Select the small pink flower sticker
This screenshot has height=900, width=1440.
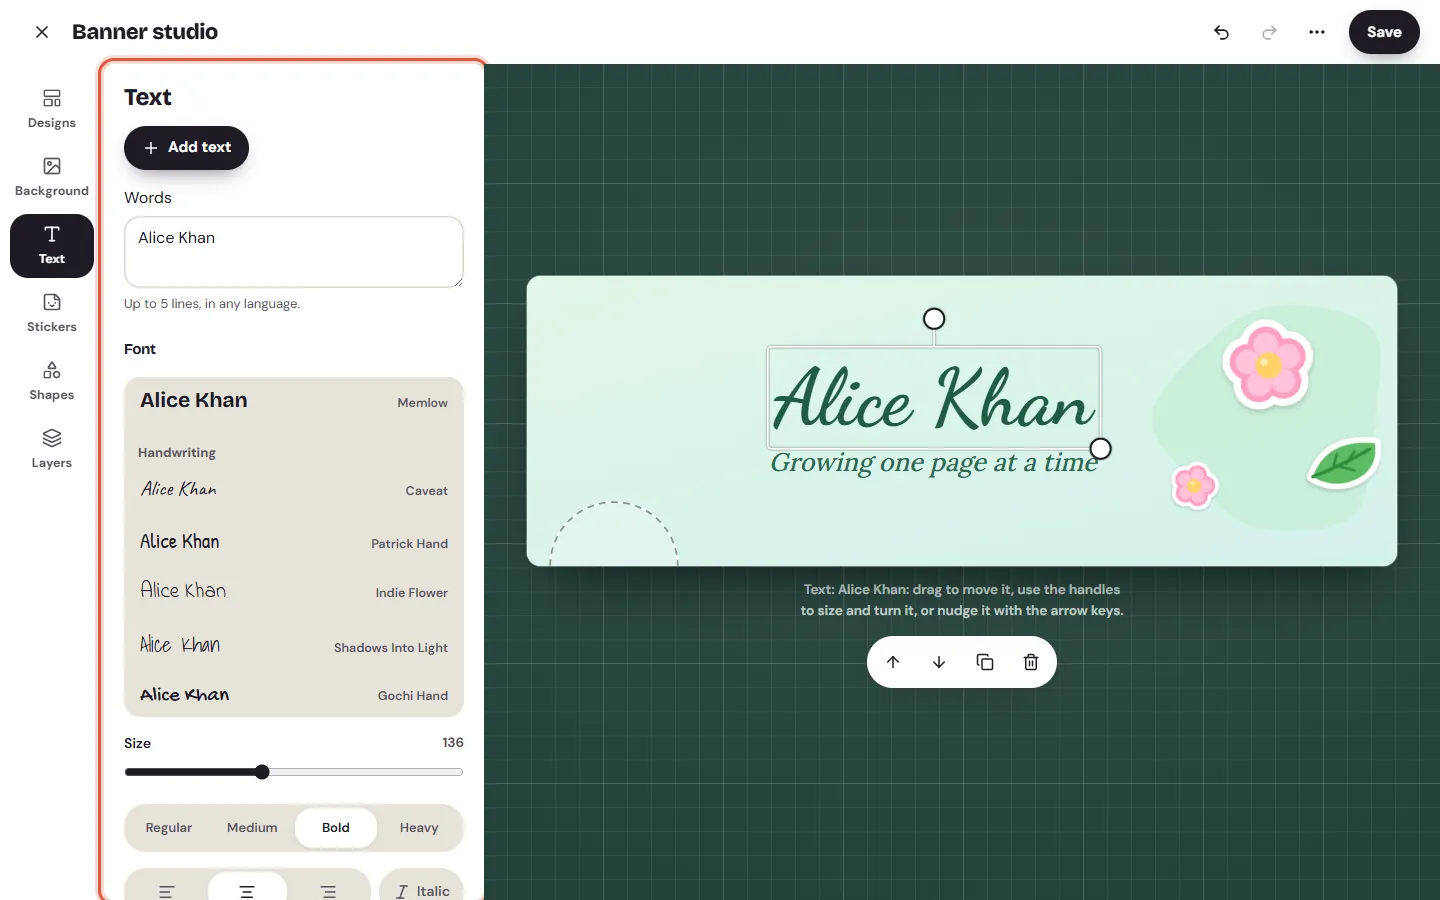1194,486
